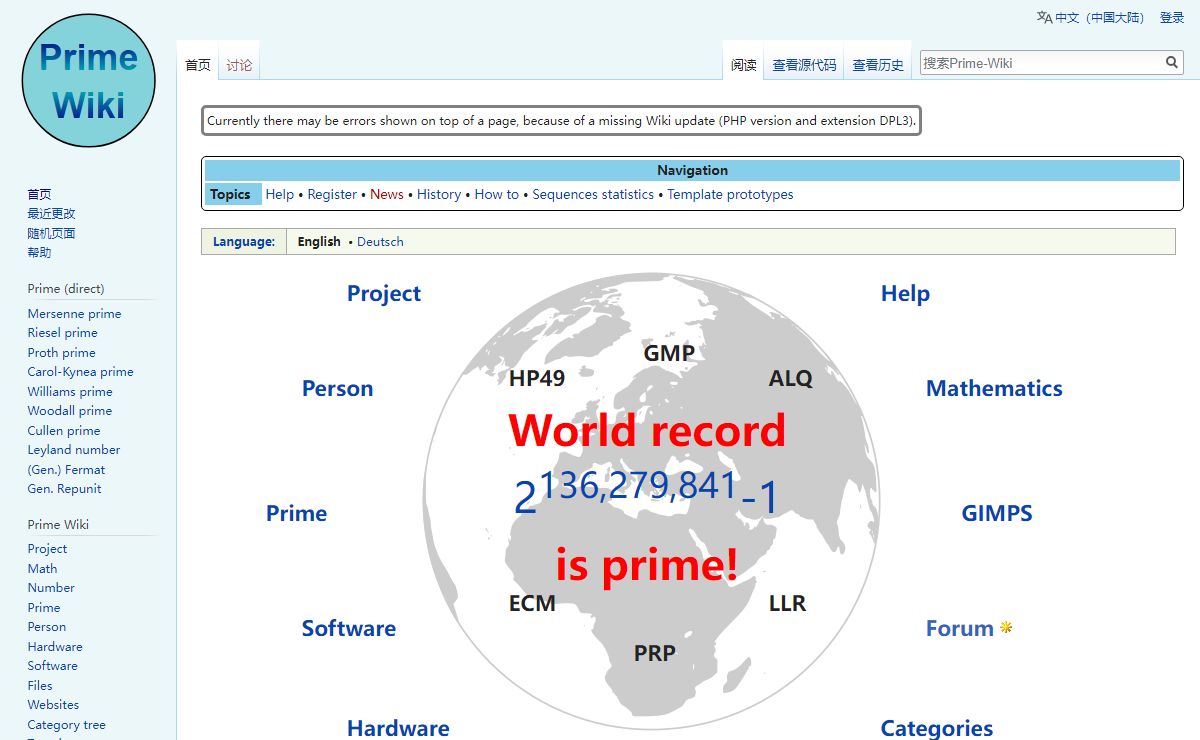Click PRP on the globe
The image size is (1200, 740).
[655, 654]
